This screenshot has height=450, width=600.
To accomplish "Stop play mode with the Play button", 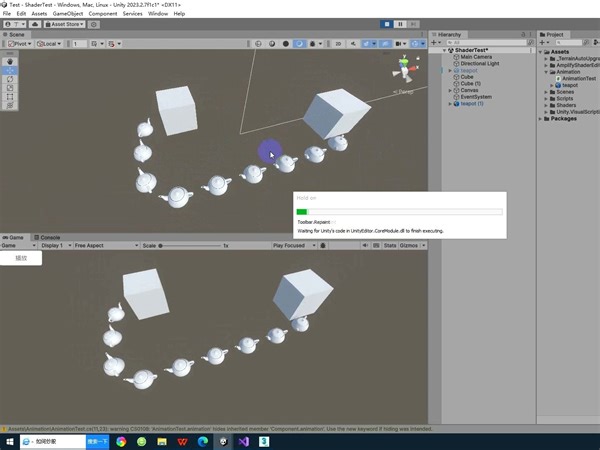I will [387, 24].
